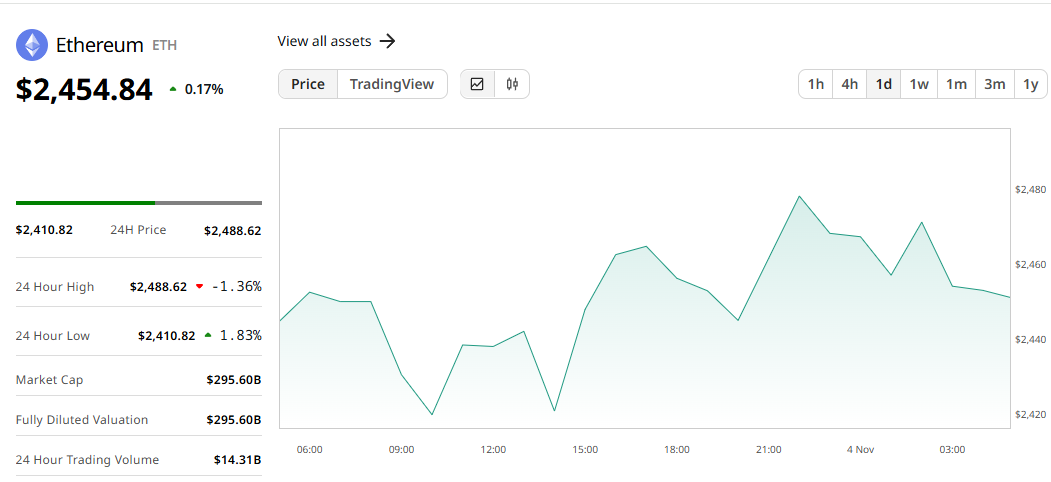Click the -1.36% percentage
This screenshot has width=1051, height=482.
click(237, 286)
